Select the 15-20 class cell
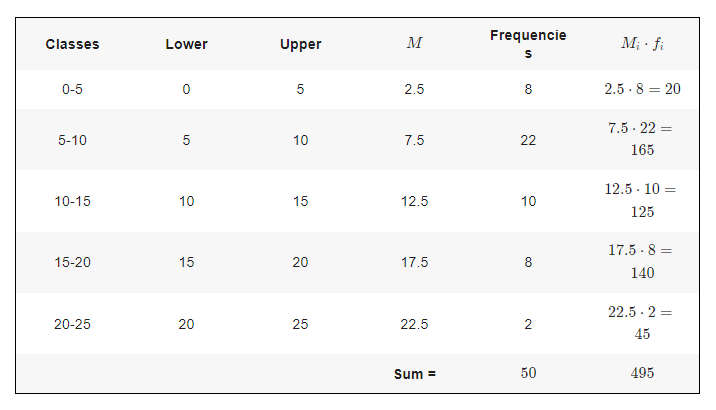The height and width of the screenshot is (410, 716). click(x=72, y=262)
